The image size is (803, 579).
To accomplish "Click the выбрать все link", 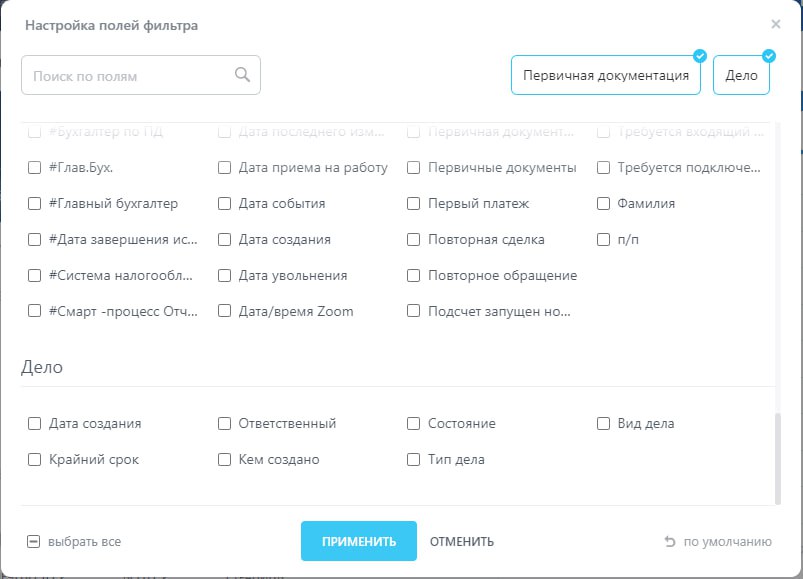I will [85, 542].
